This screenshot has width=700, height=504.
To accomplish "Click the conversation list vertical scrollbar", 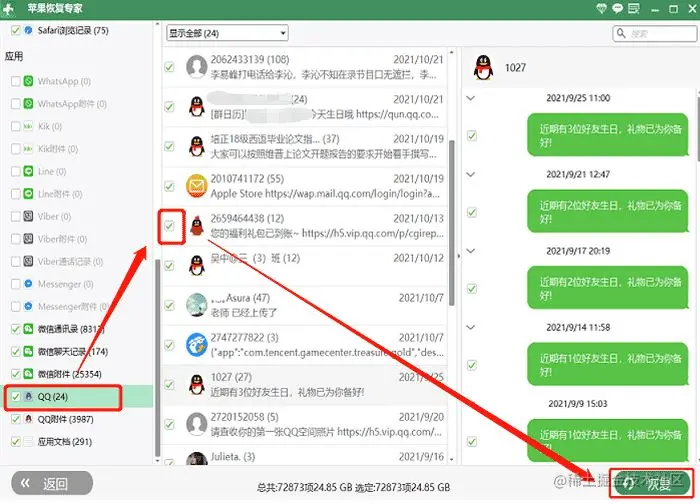I will (451, 223).
